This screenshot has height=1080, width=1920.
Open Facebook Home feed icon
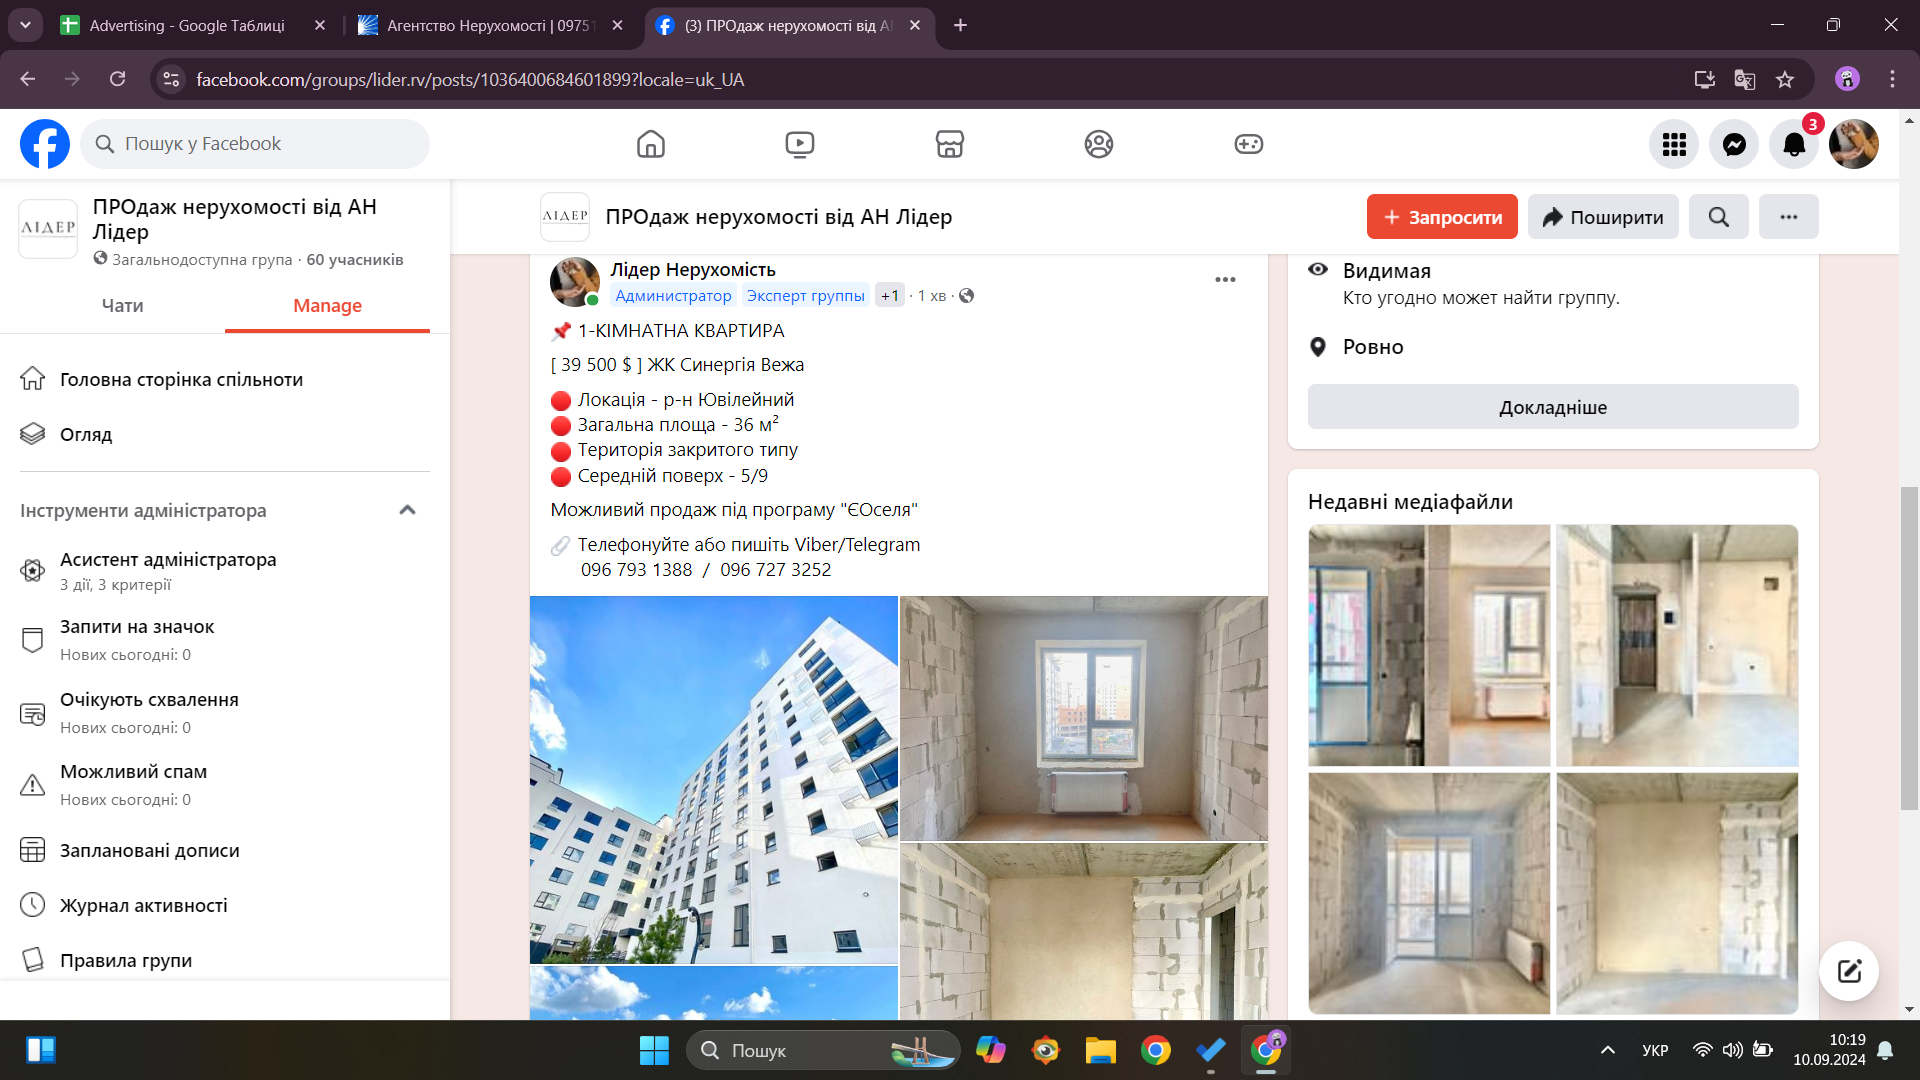point(650,144)
